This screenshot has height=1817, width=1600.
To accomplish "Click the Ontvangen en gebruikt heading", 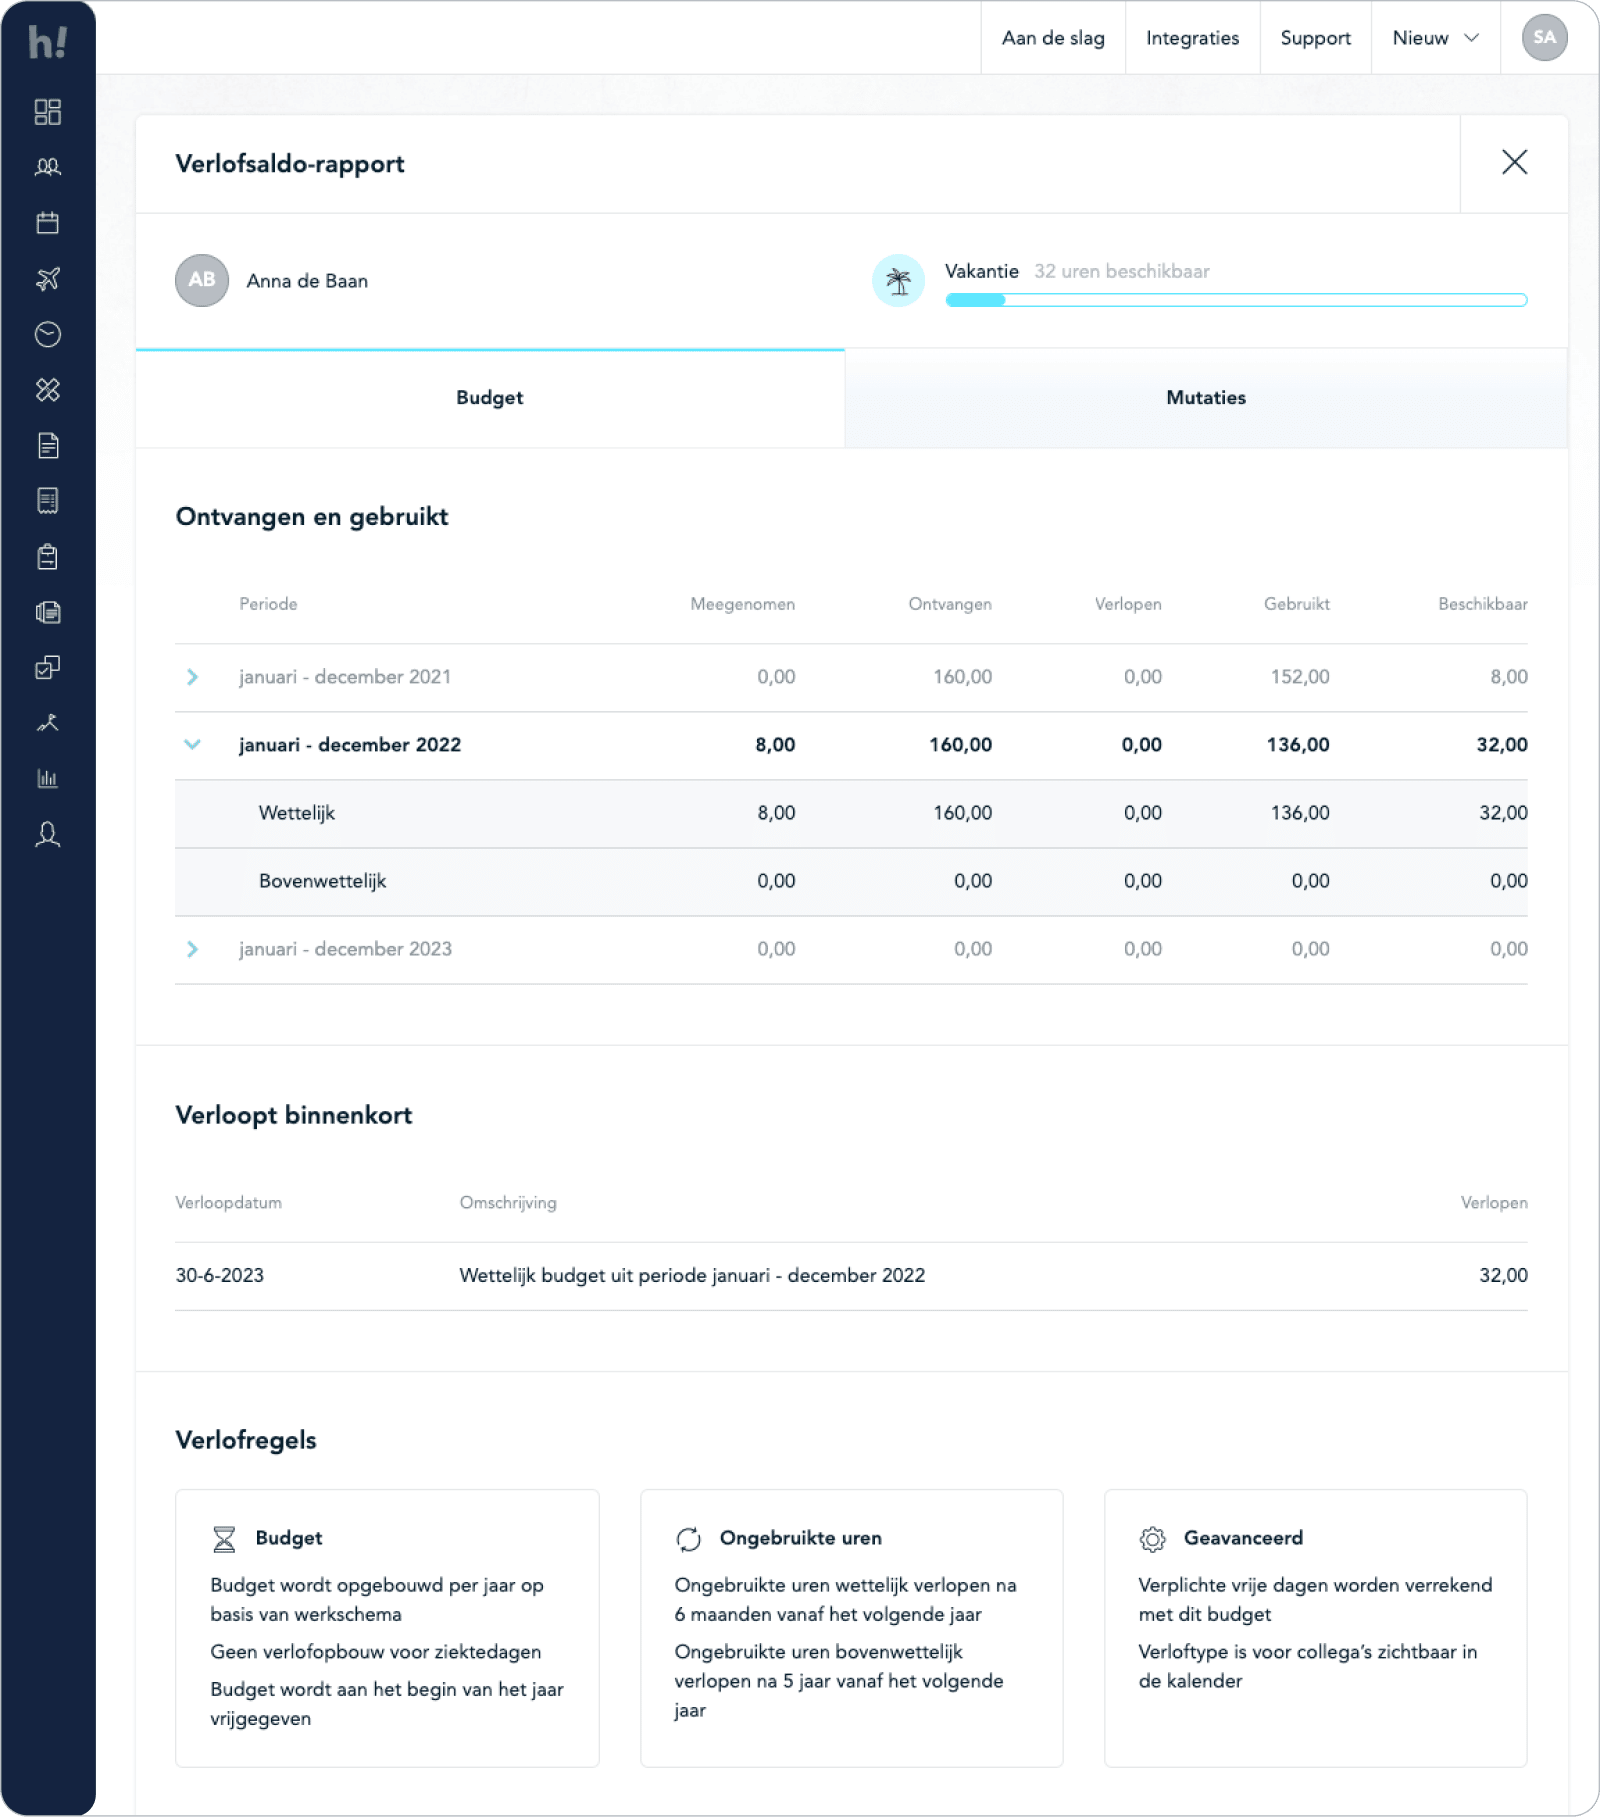I will point(312,517).
